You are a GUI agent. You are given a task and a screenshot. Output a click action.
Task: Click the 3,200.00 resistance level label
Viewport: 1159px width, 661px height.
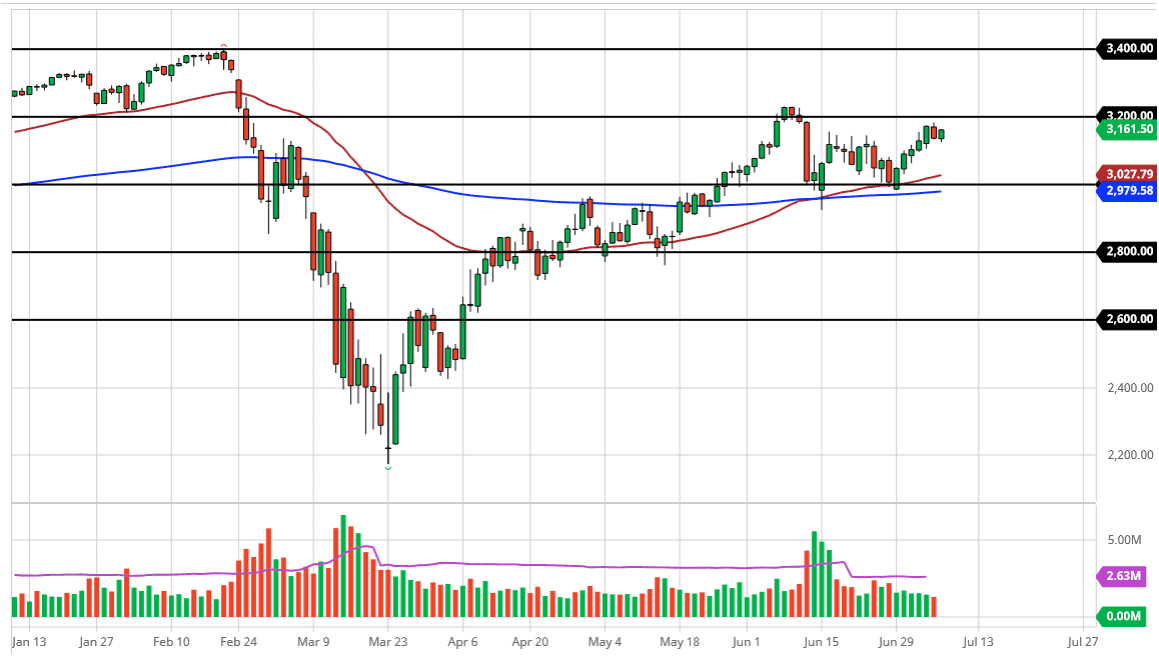[1126, 115]
